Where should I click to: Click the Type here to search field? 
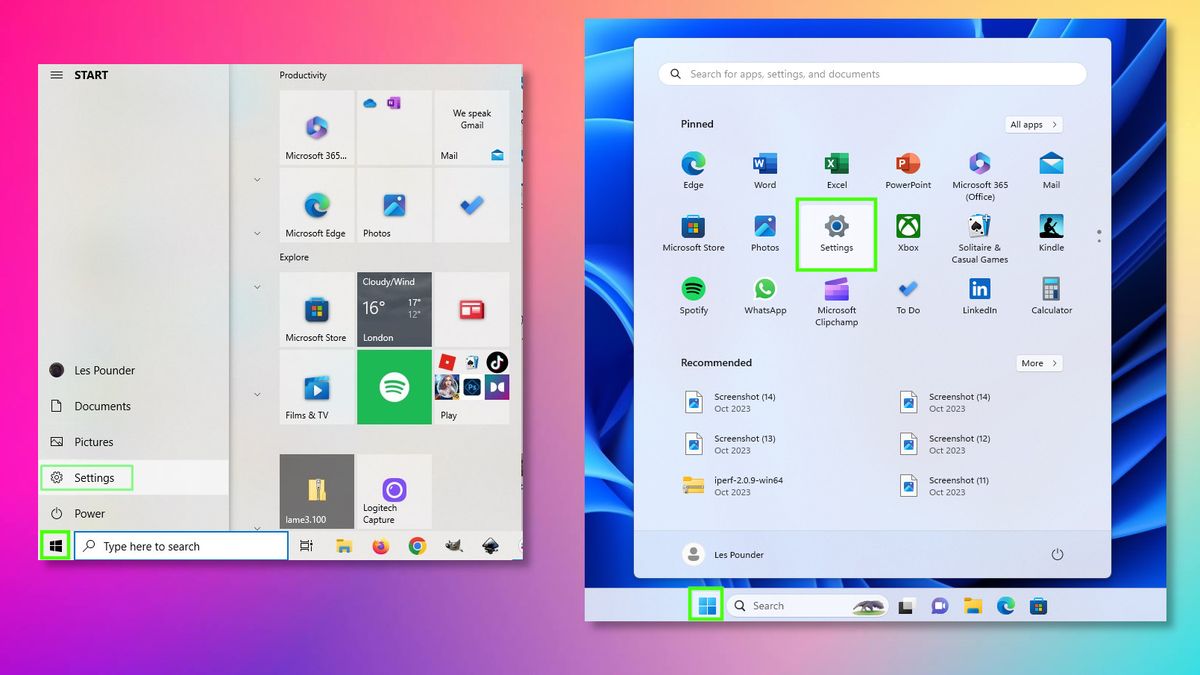tap(180, 546)
